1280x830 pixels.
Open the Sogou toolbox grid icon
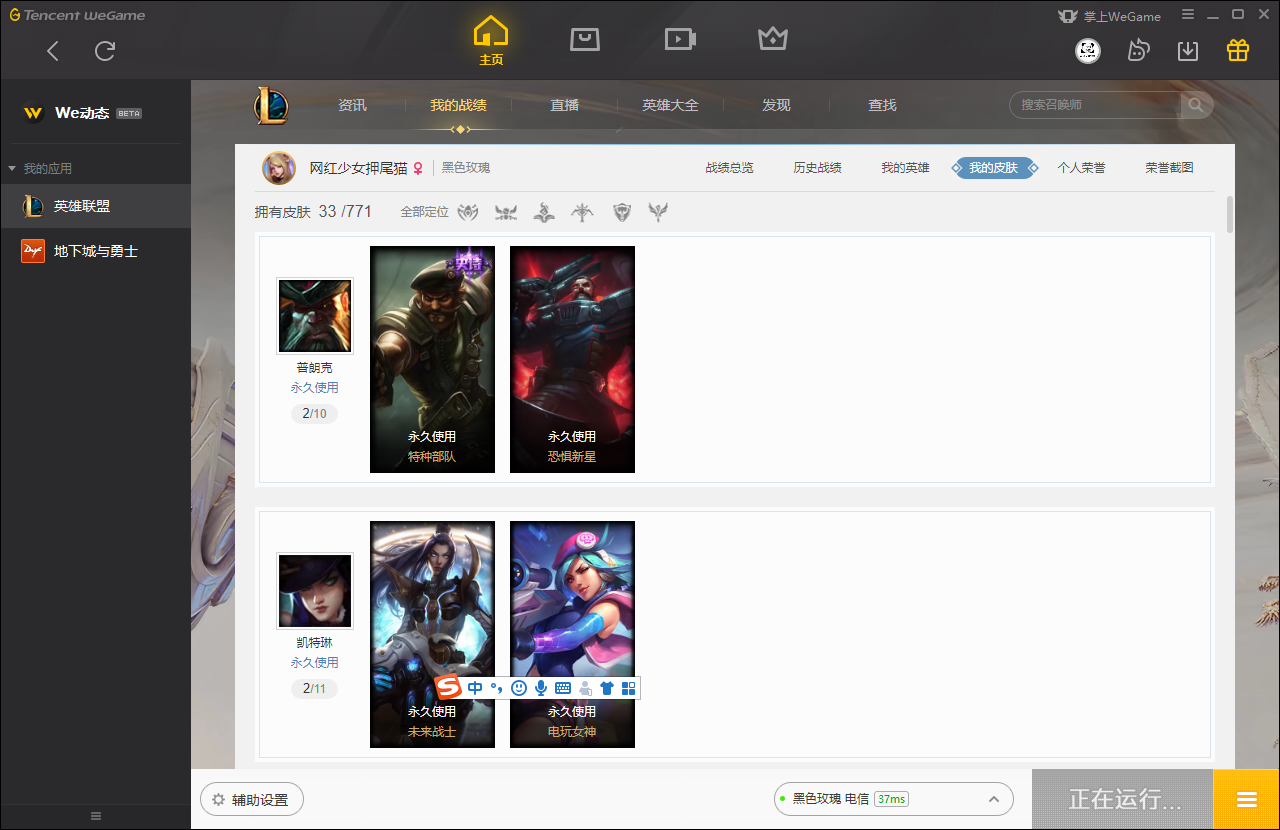click(629, 688)
